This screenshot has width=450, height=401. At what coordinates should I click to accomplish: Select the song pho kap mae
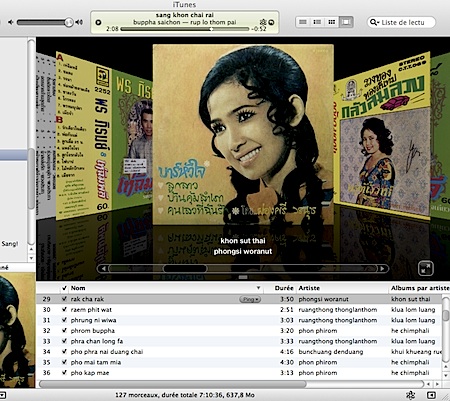click(90, 373)
